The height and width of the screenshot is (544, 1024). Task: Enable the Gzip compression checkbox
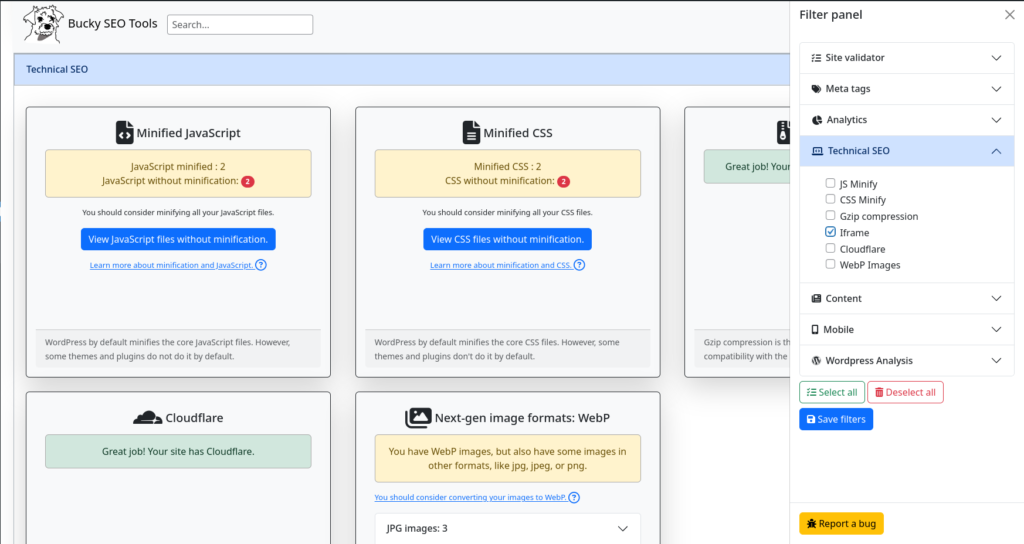[830, 216]
